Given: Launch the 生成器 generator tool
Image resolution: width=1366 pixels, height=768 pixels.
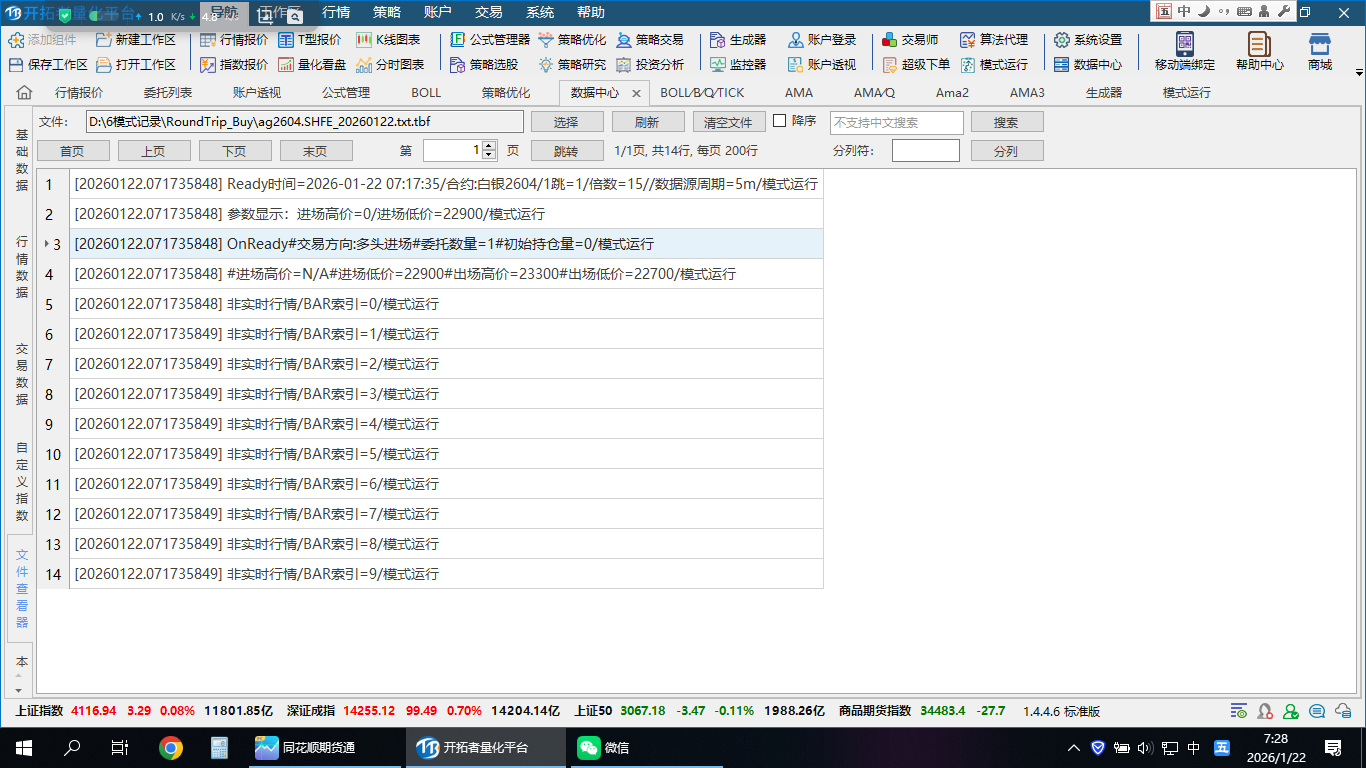Looking at the screenshot, I should coord(738,40).
